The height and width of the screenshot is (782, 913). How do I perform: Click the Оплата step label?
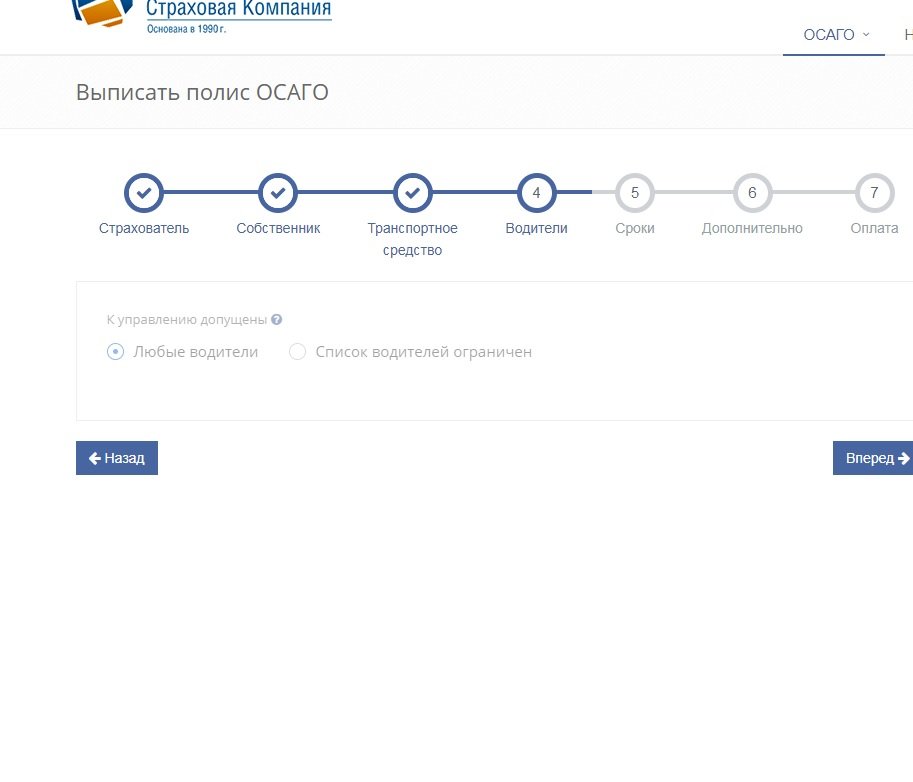point(874,228)
